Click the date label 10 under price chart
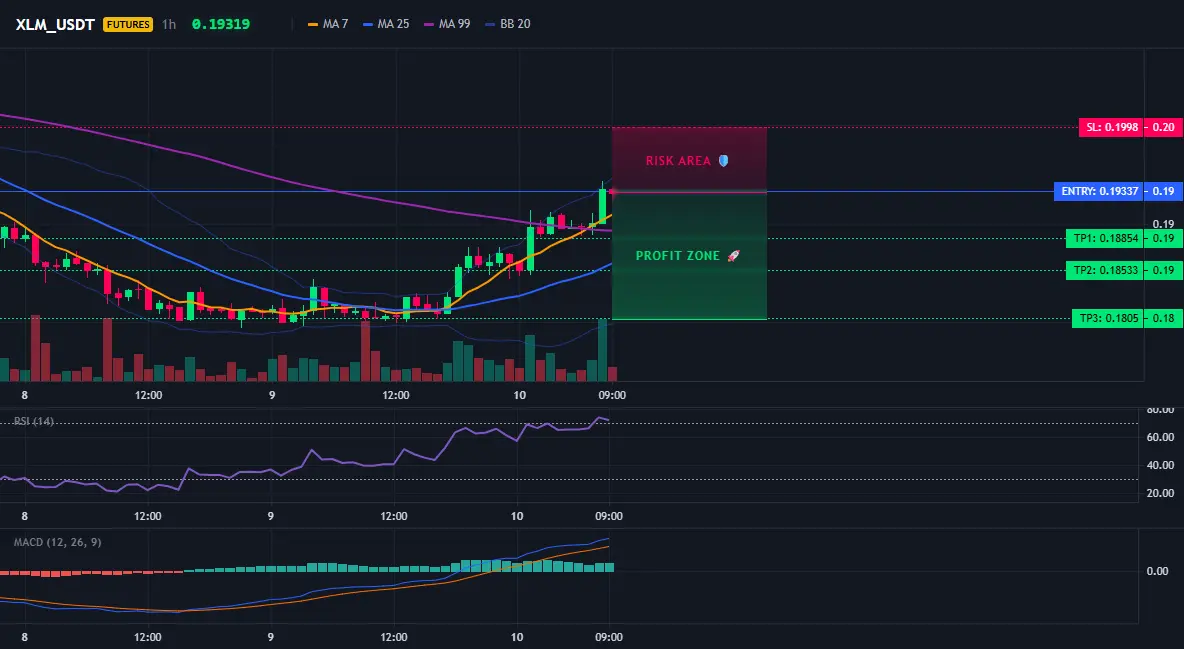Screen dimensions: 1184x649 [519, 395]
